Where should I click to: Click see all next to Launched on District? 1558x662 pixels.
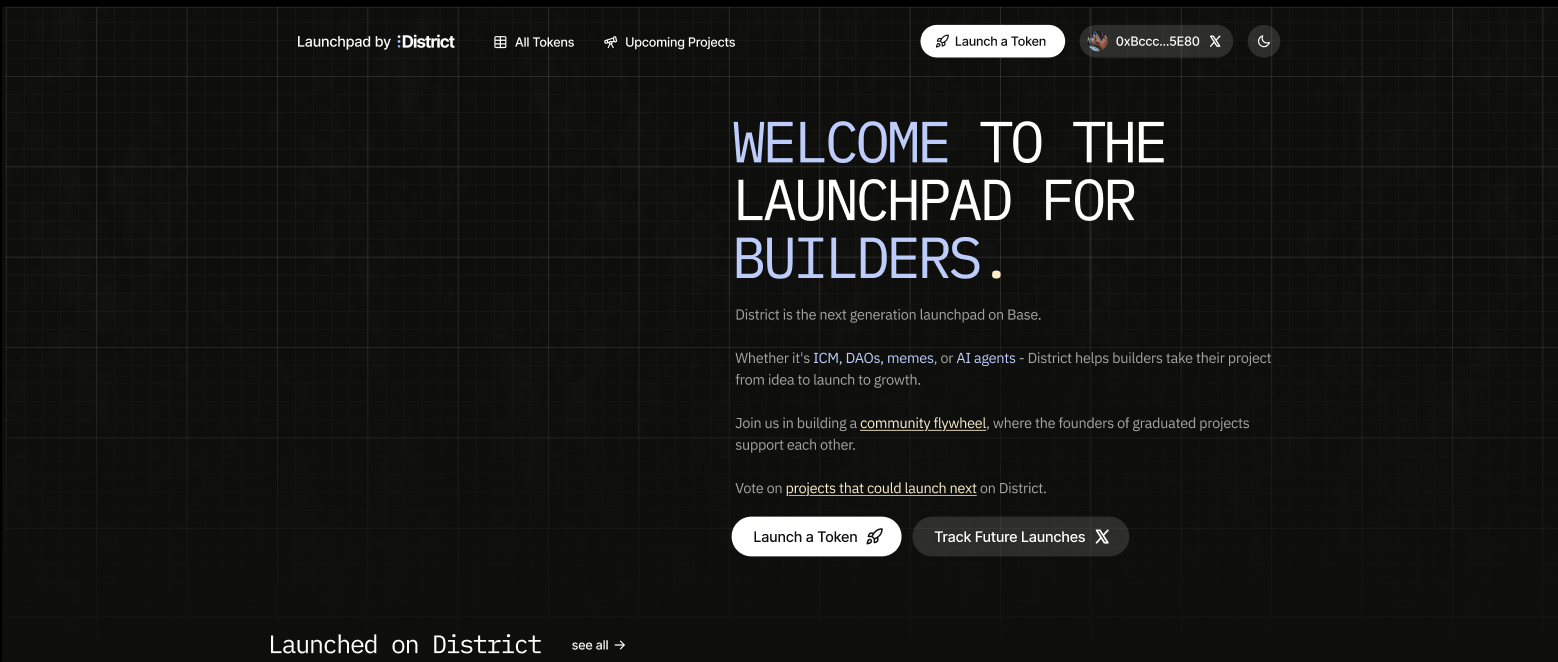point(598,645)
